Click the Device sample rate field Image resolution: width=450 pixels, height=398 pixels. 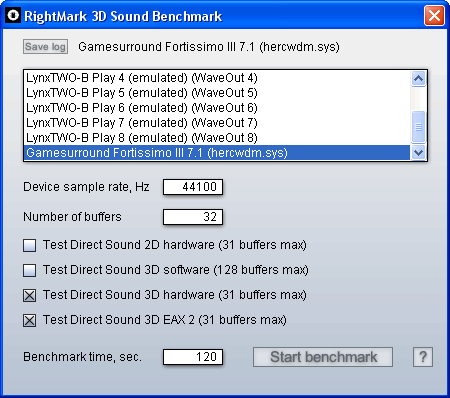[x=193, y=187]
